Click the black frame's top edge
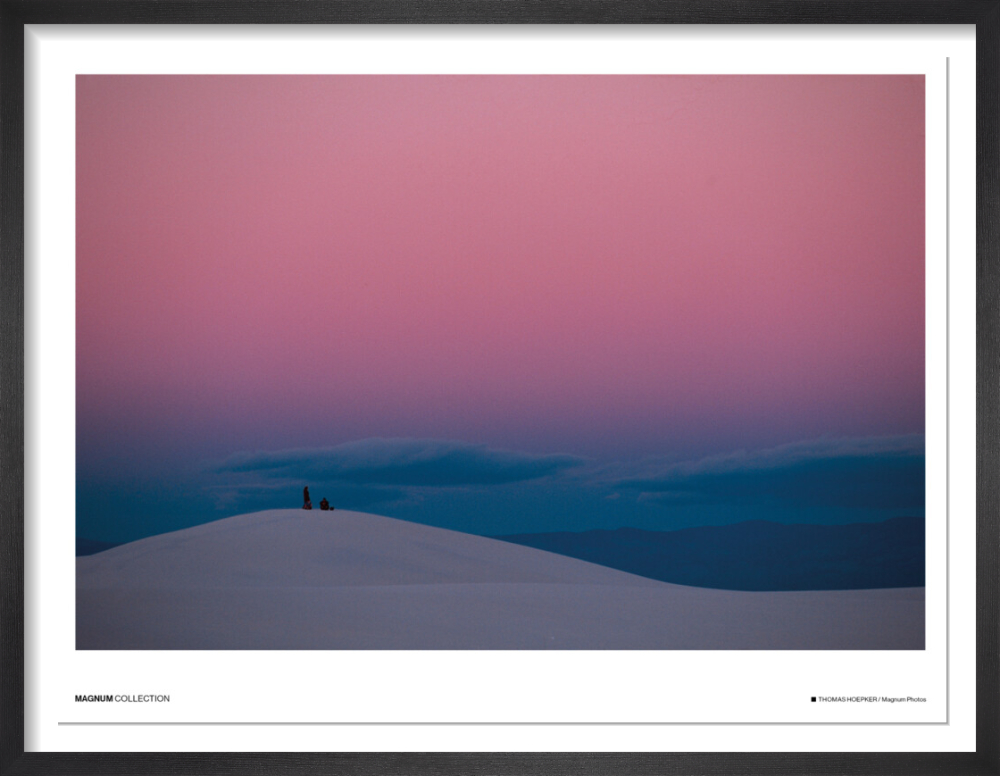This screenshot has height=776, width=1000. [x=500, y=11]
